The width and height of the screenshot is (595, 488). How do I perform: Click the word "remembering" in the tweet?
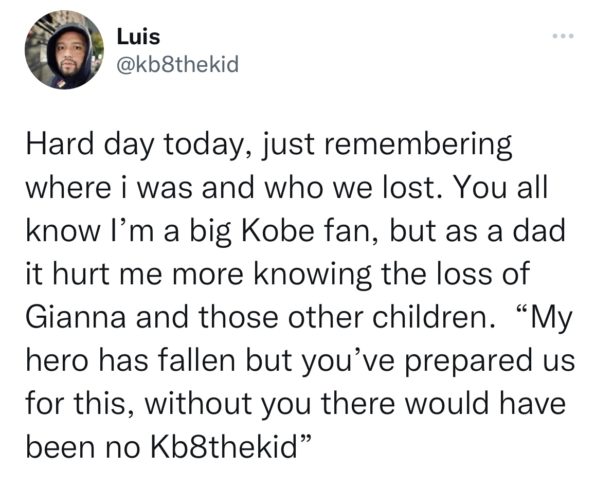click(x=417, y=146)
